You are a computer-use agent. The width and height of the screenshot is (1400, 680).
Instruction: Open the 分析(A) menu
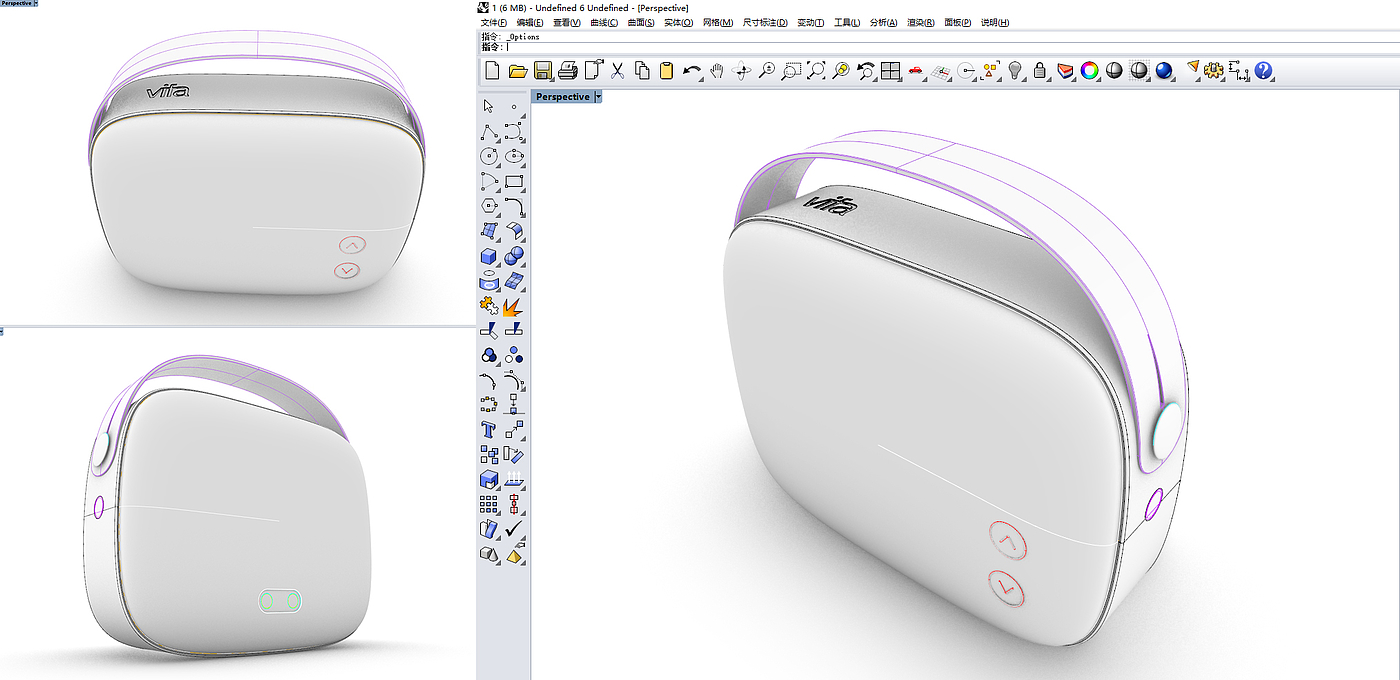(884, 22)
